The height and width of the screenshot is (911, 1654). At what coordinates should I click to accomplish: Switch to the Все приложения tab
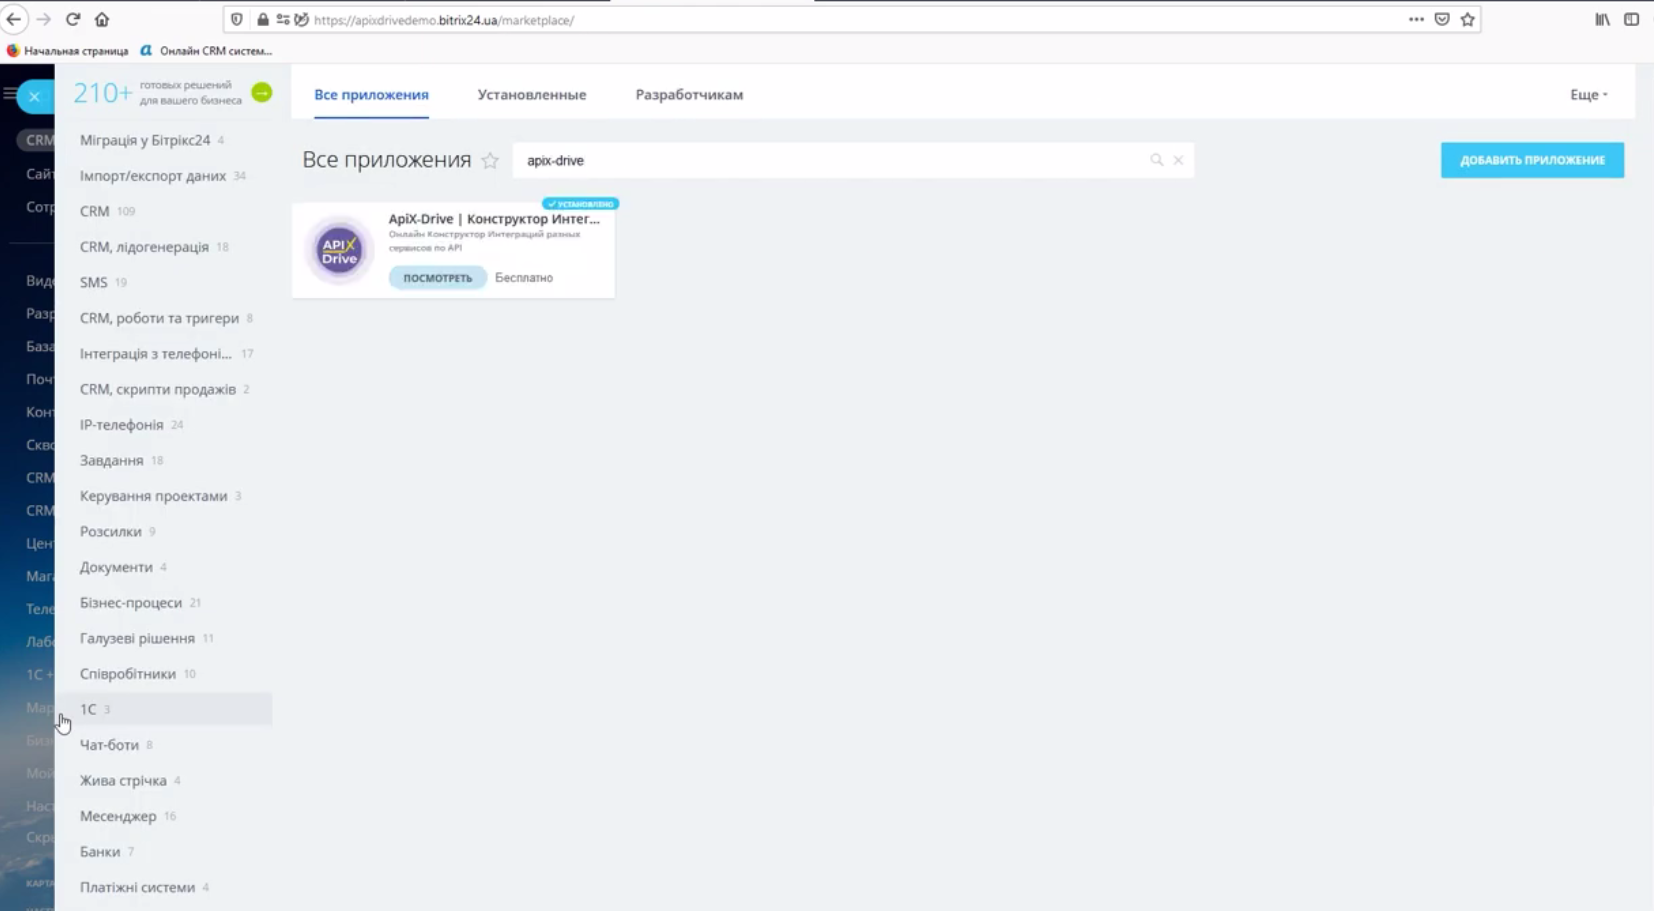coord(371,94)
